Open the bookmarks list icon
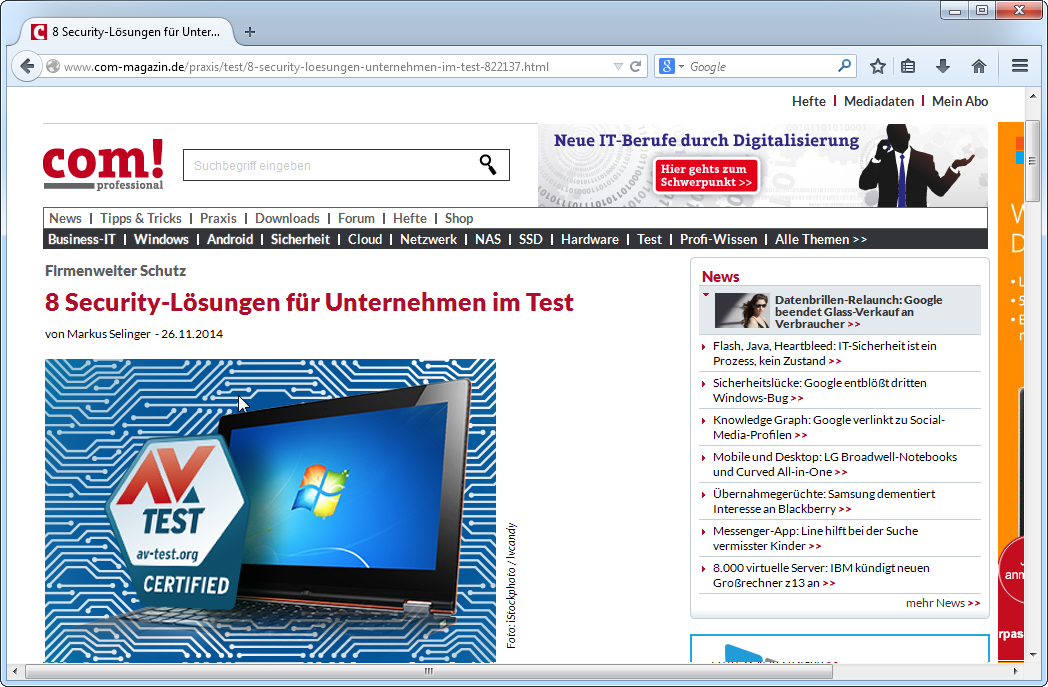Viewport: 1048px width, 687px height. click(x=908, y=66)
